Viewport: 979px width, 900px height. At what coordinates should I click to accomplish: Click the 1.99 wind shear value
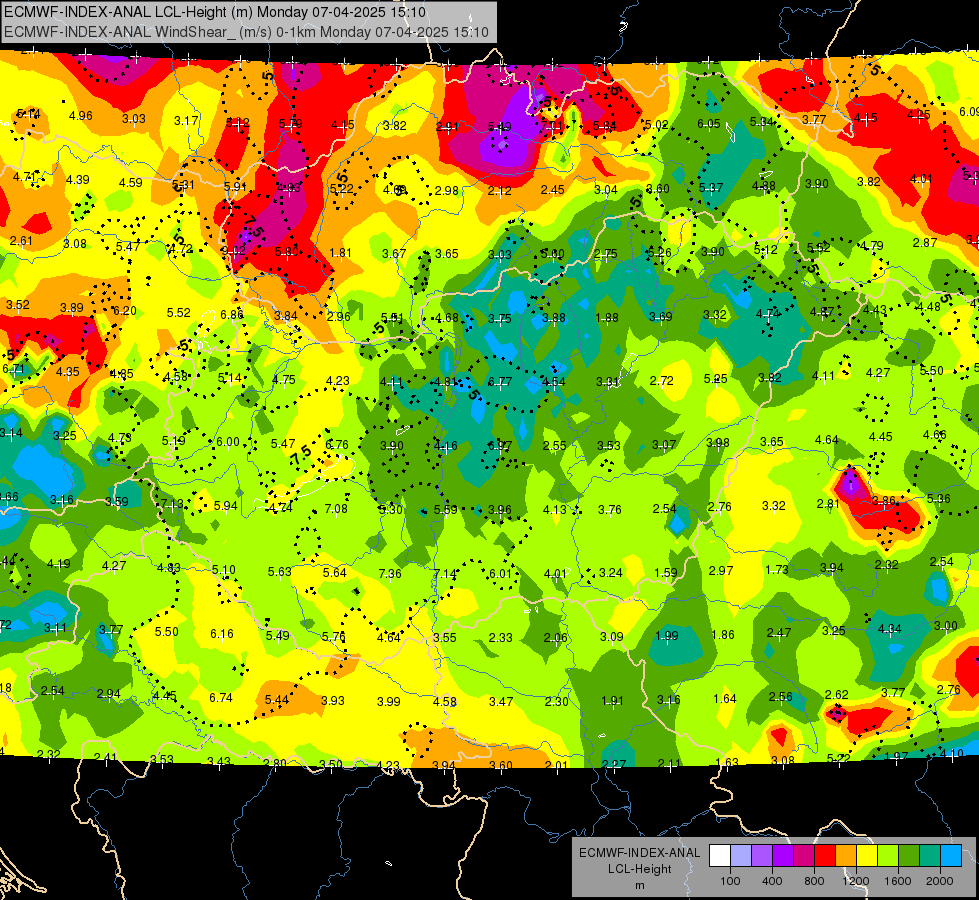point(667,636)
